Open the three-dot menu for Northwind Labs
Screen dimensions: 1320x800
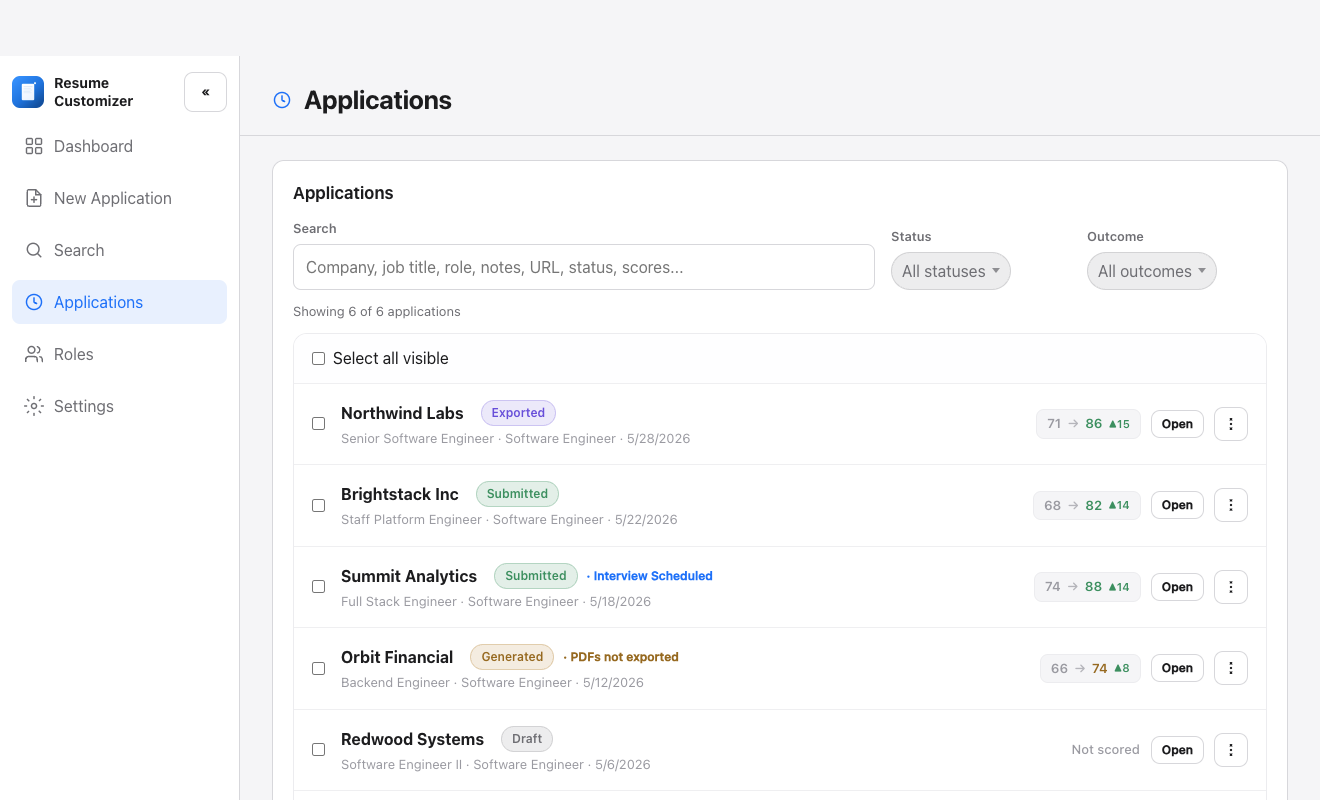click(x=1231, y=424)
